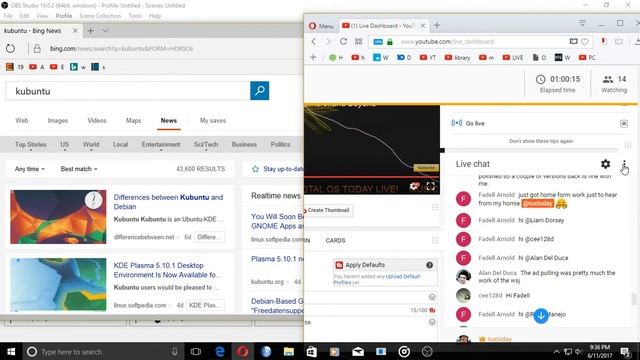Click the Create Thumbnail button

click(x=328, y=210)
